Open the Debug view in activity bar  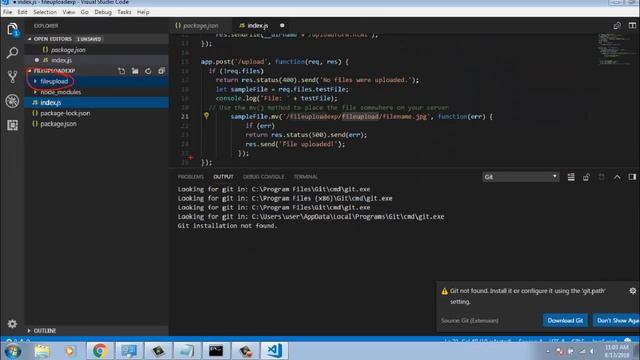12,101
